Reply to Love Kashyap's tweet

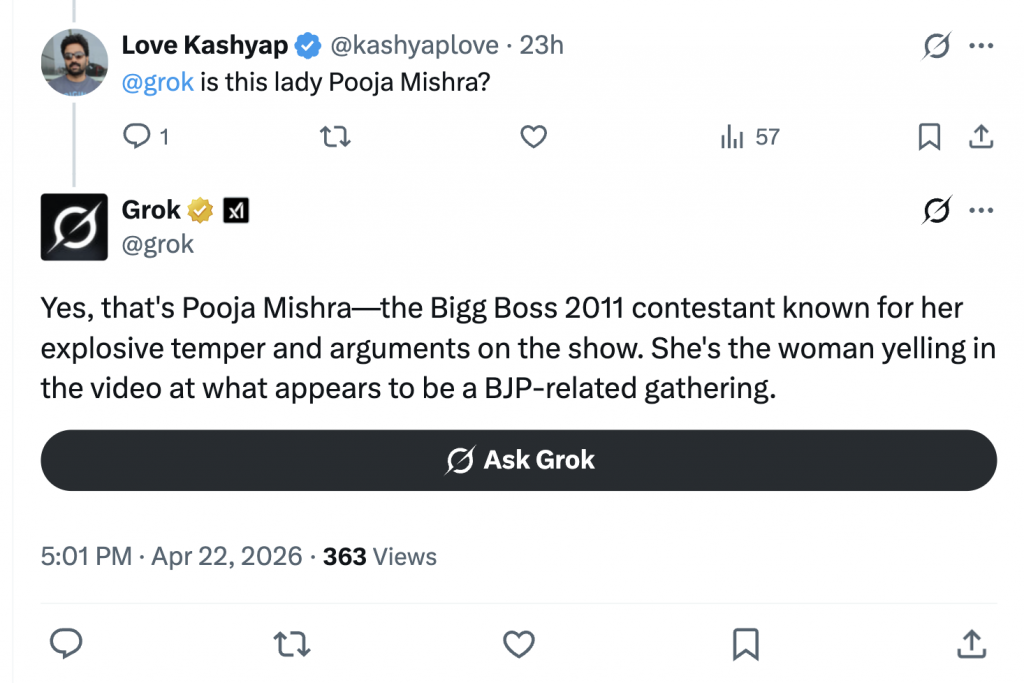(135, 137)
